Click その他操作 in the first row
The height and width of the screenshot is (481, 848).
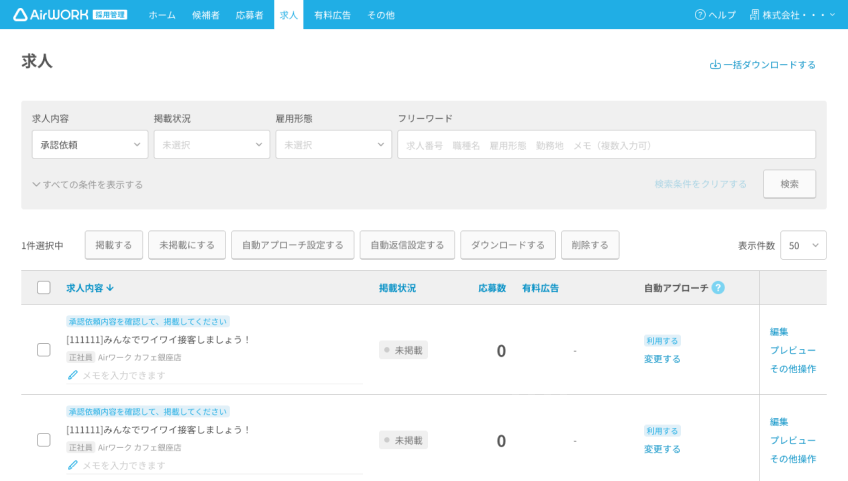(x=793, y=368)
